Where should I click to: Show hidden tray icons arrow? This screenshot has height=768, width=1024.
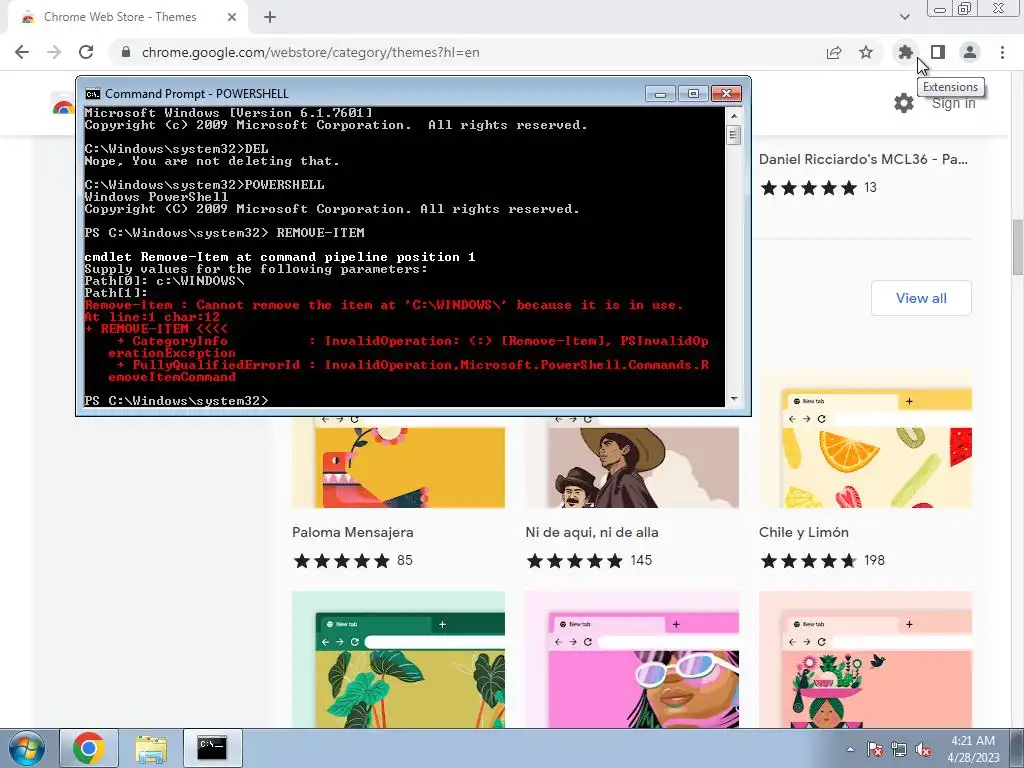pos(850,749)
